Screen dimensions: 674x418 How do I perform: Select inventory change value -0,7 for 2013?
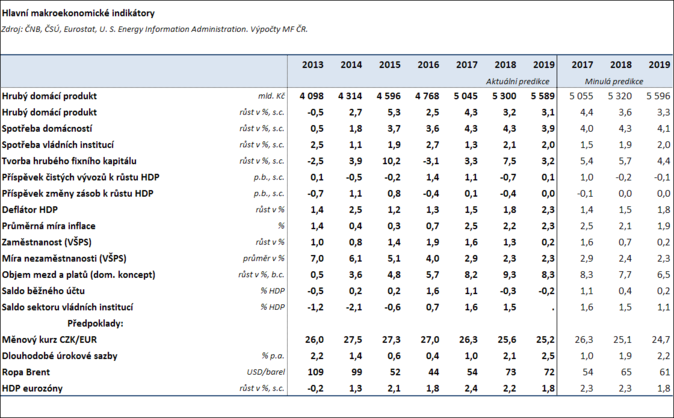(x=316, y=194)
